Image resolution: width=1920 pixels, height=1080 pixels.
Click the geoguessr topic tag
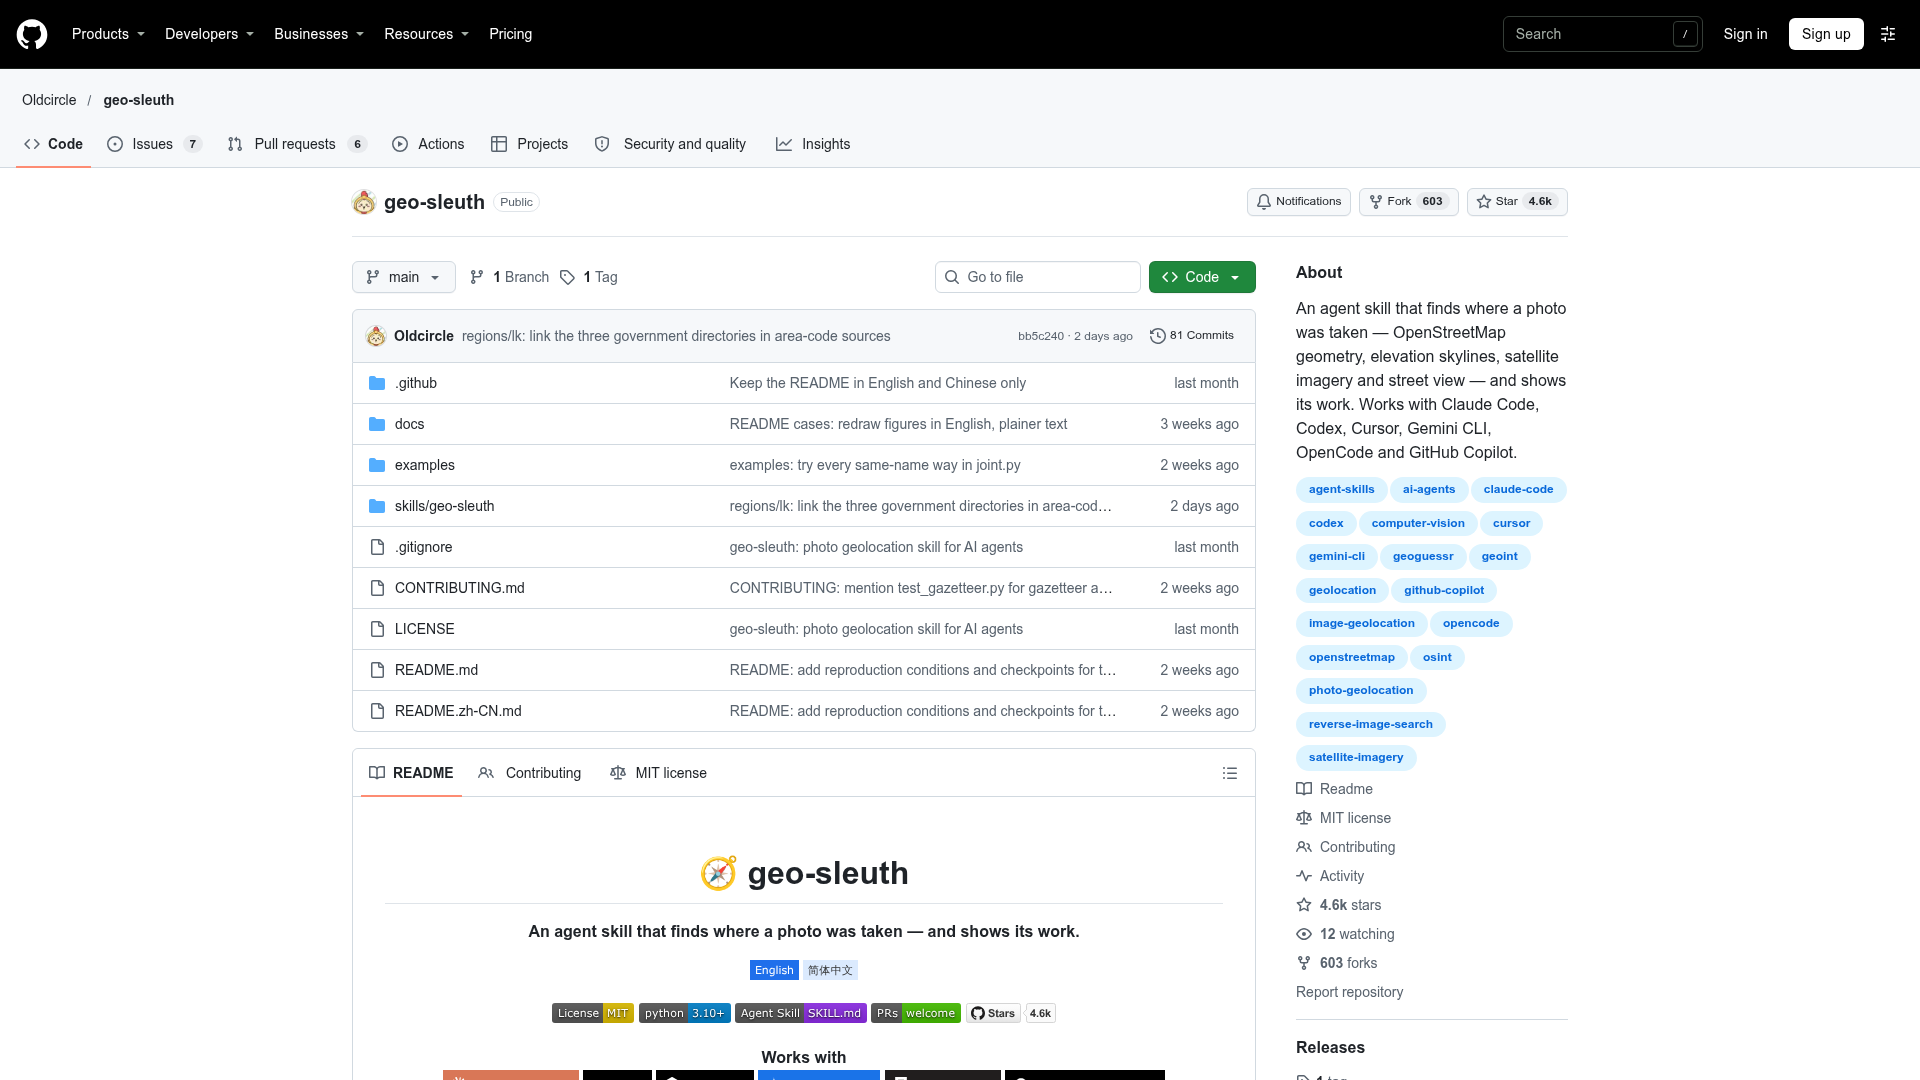(1423, 557)
